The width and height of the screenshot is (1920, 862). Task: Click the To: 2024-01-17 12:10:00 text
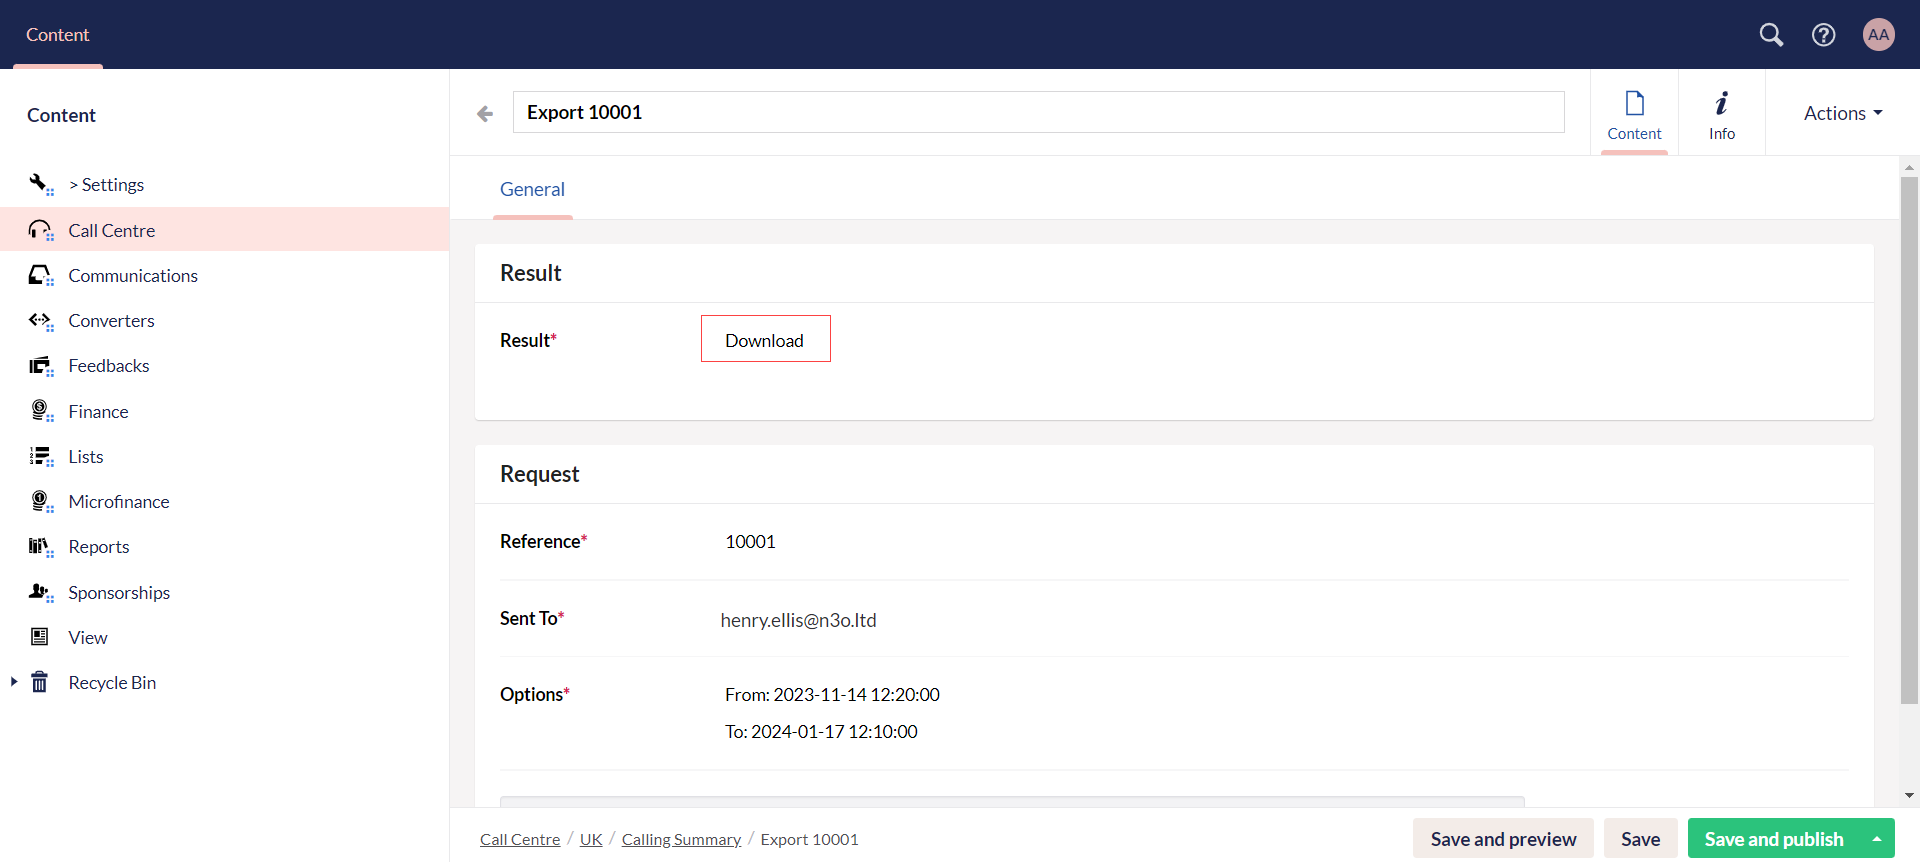click(821, 731)
